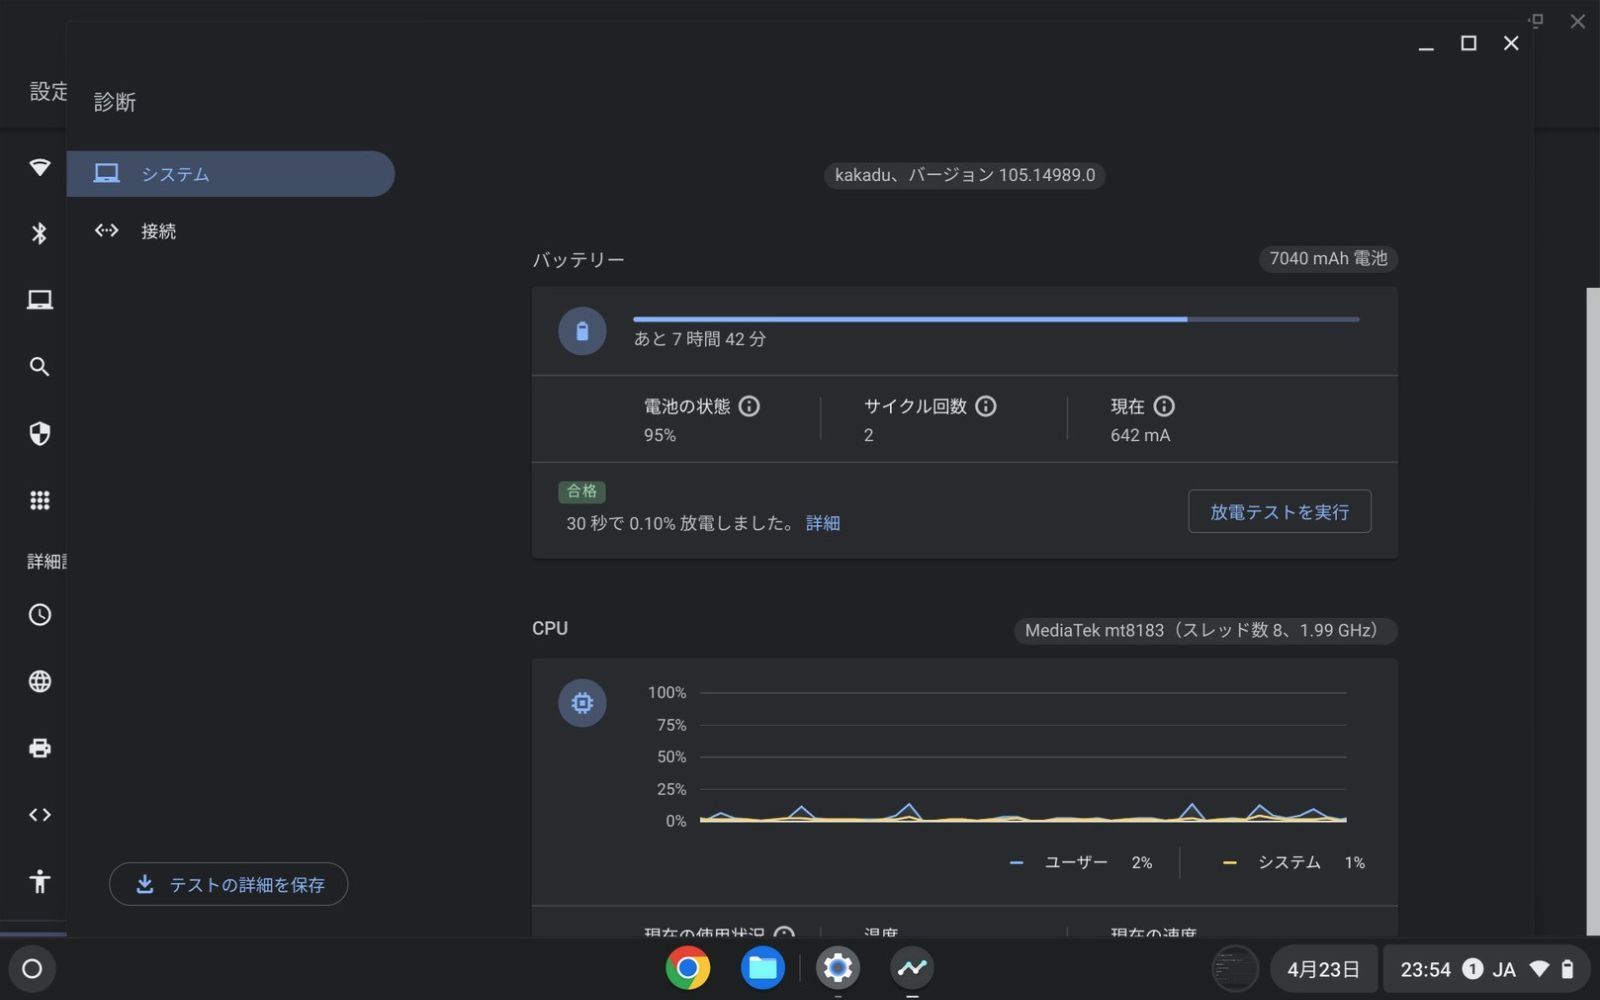The height and width of the screenshot is (1000, 1600).
Task: Select the システム tab in Diagnostics sidebar
Action: 230,174
